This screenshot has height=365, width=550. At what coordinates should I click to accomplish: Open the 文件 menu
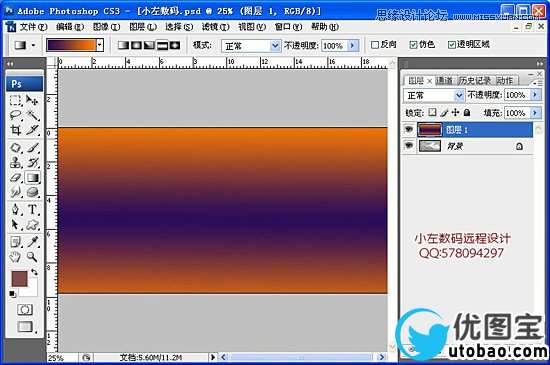[x=33, y=27]
